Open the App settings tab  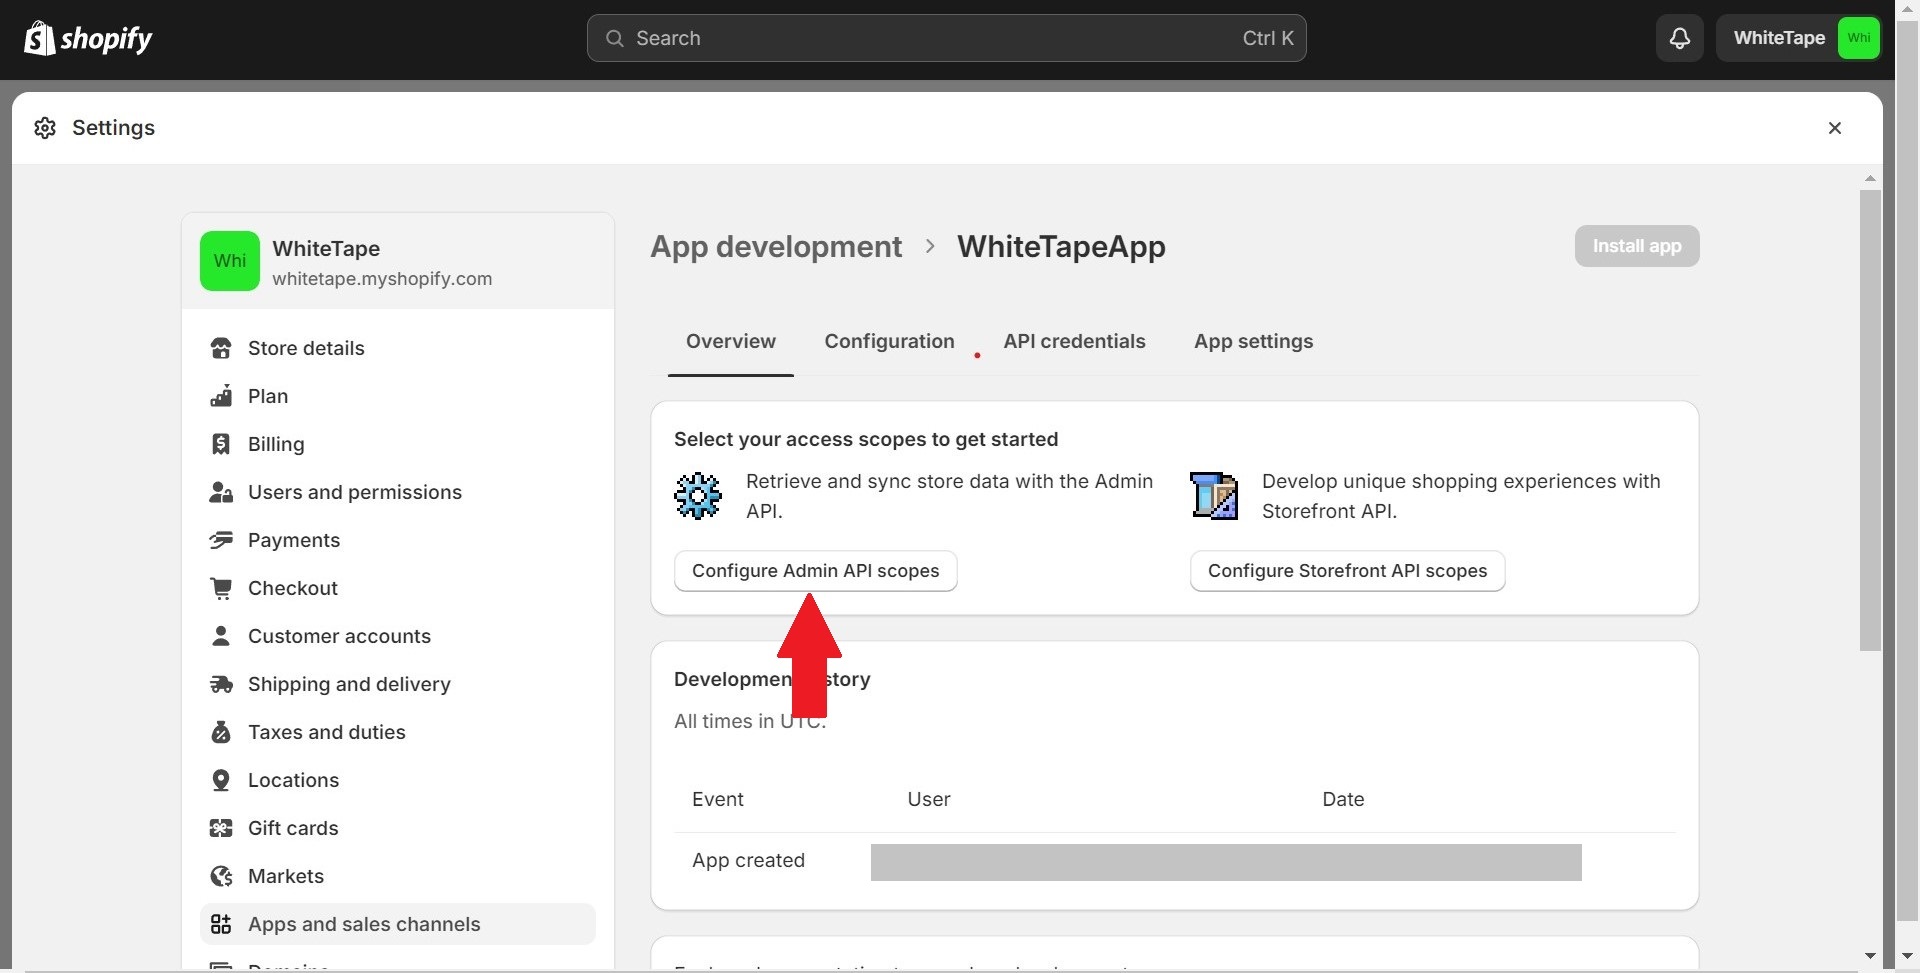point(1253,341)
